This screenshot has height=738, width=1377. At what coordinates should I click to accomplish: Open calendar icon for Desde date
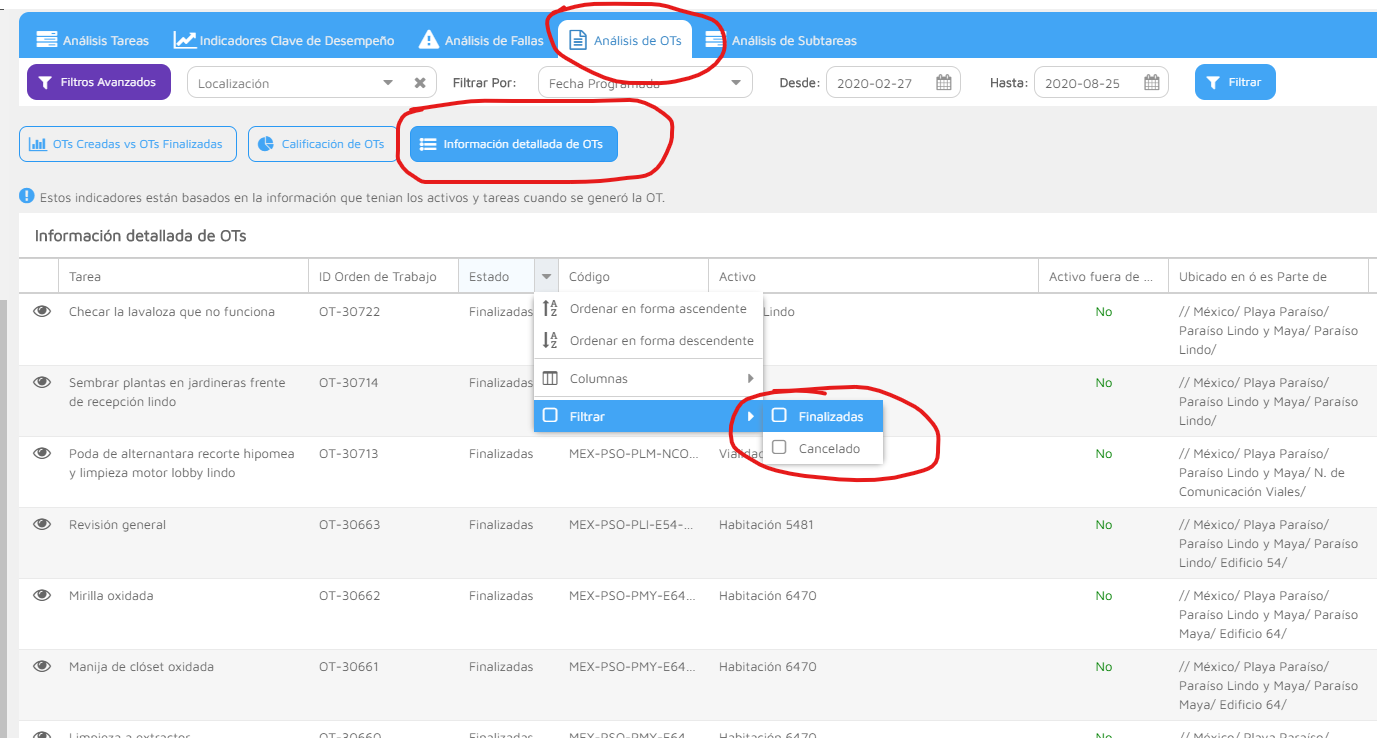click(x=943, y=83)
